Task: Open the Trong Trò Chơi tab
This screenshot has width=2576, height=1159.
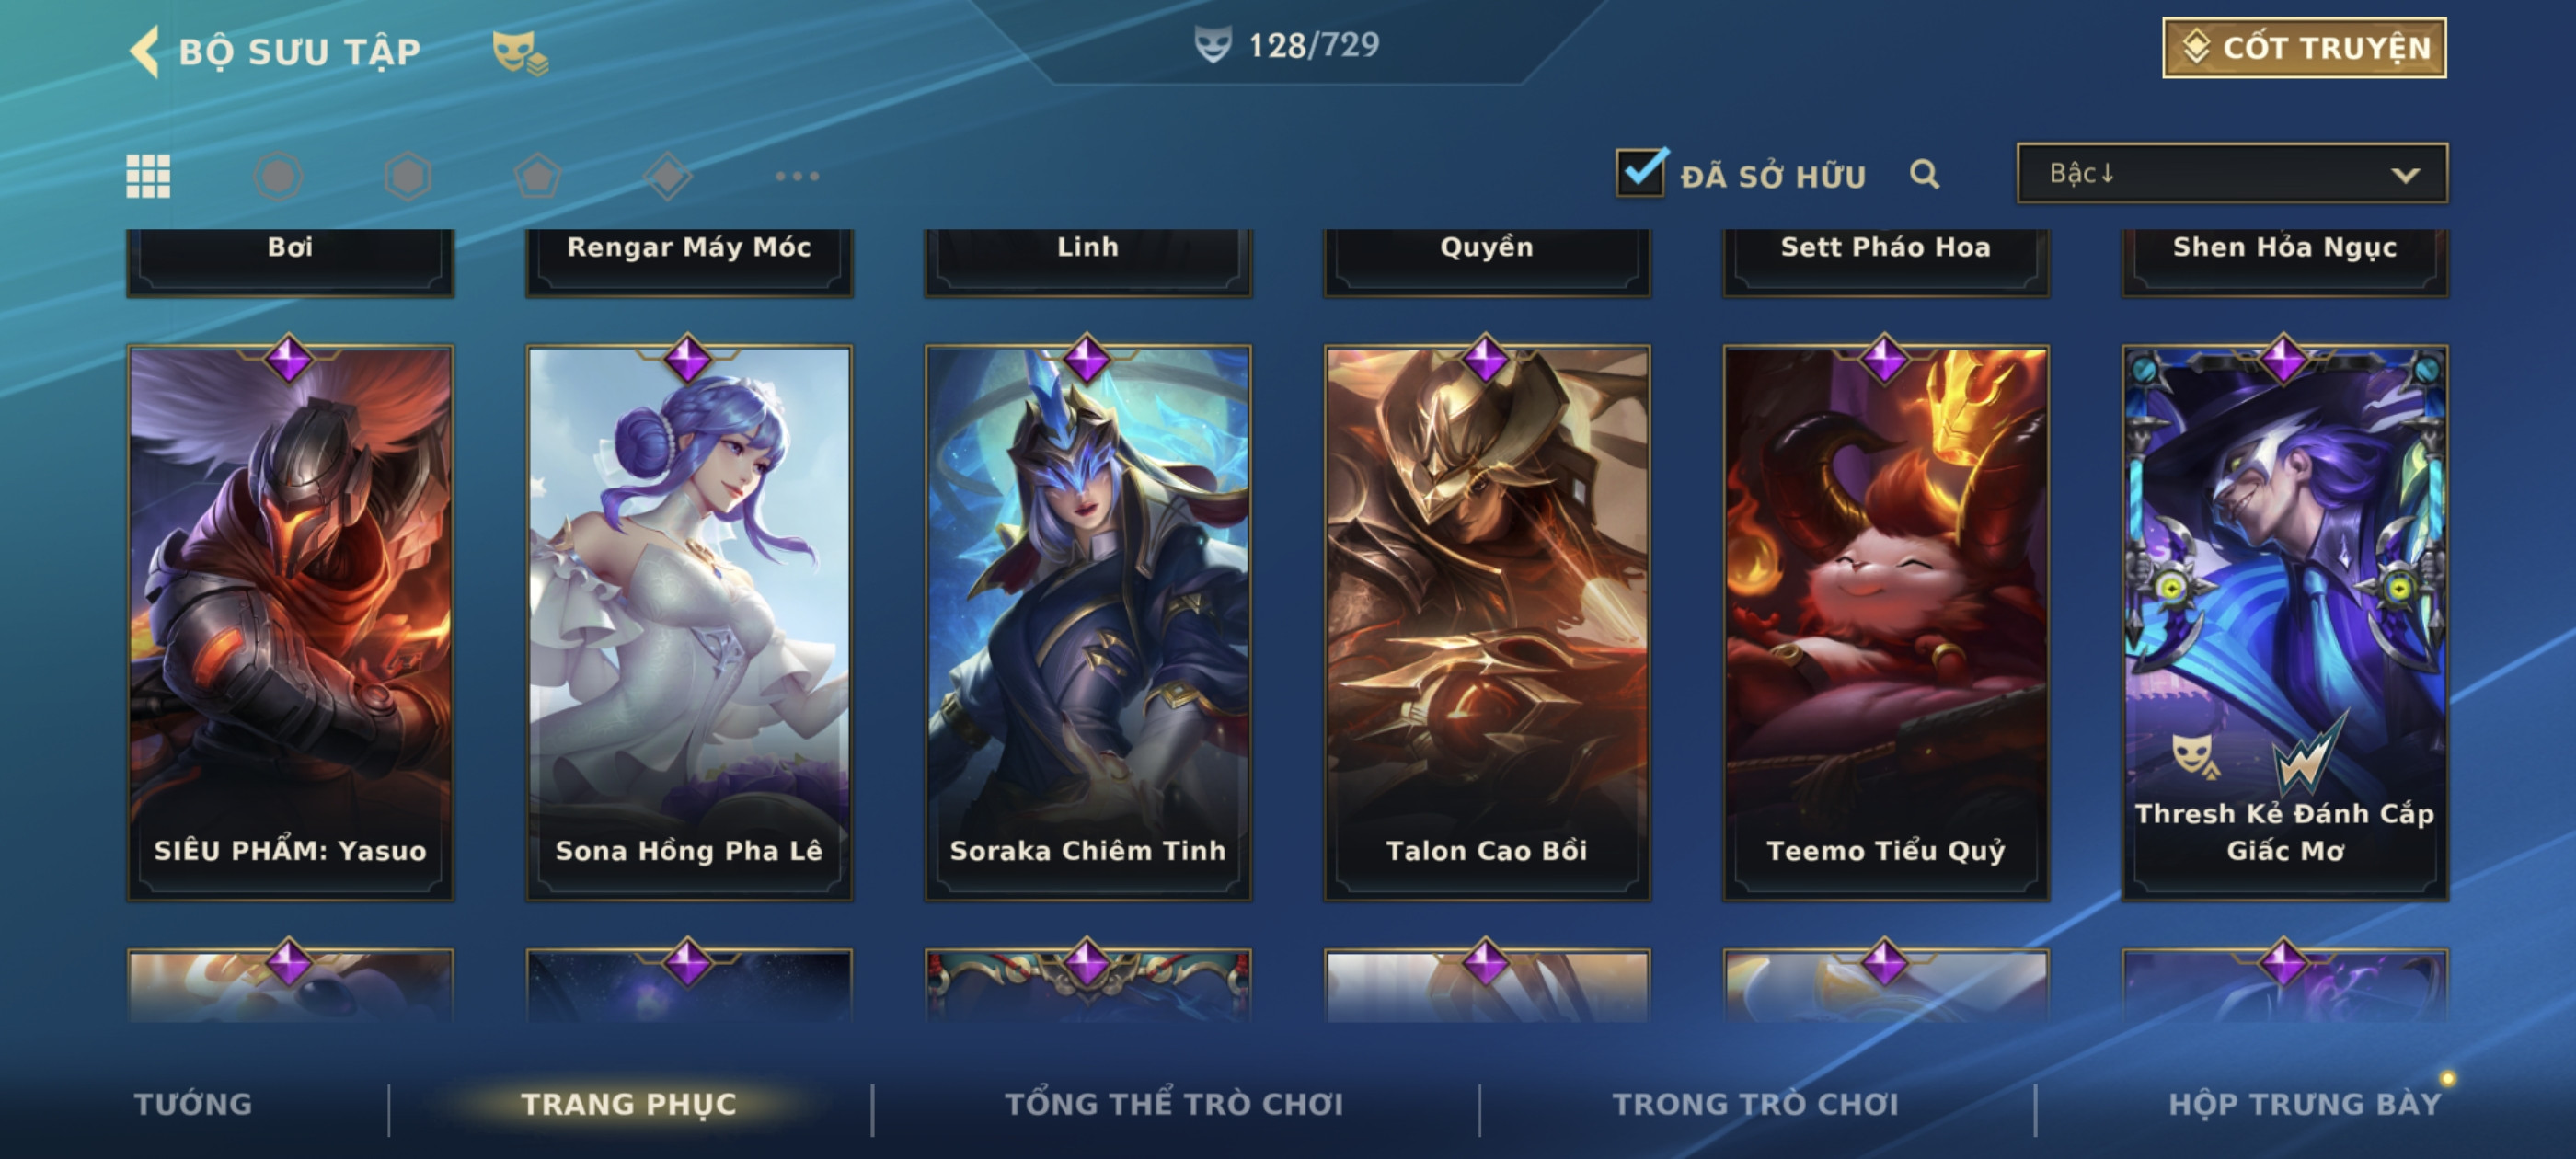Action: click(x=1755, y=1104)
